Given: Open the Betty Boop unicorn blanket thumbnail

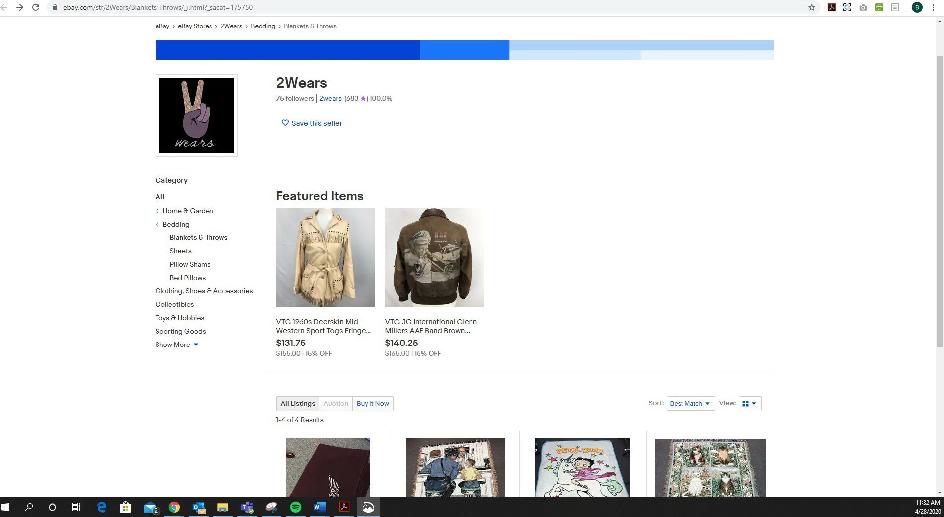Looking at the screenshot, I should coord(582,467).
